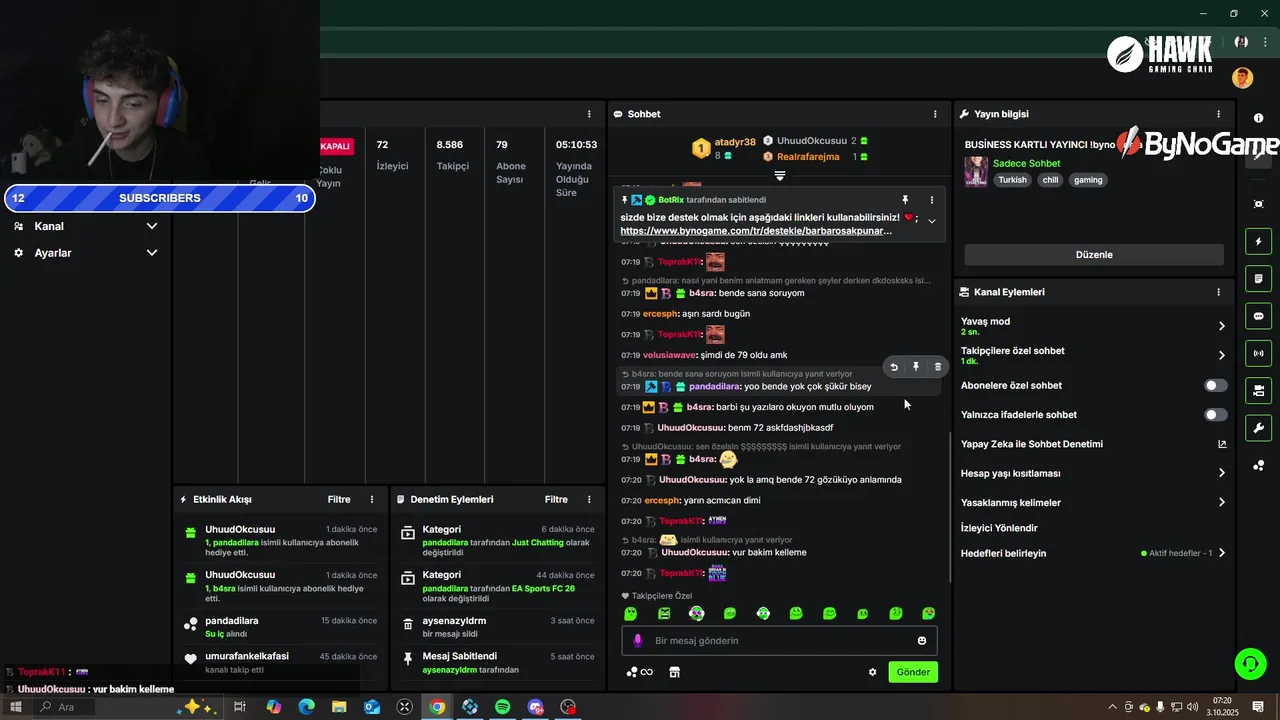
Task: Select the İzleyici Yönlendir action
Action: (999, 528)
